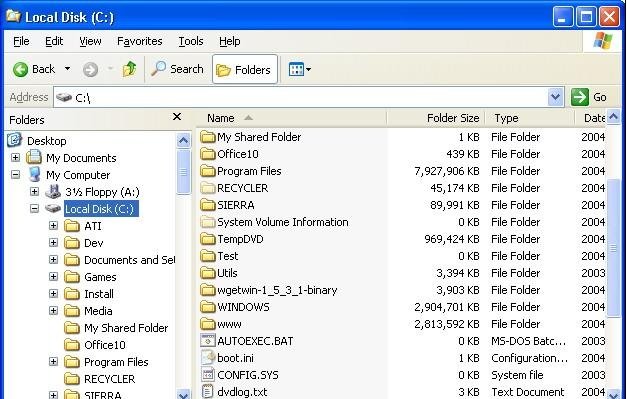Image resolution: width=627 pixels, height=399 pixels.
Task: Collapse My Computer tree node
Action: coord(15,174)
